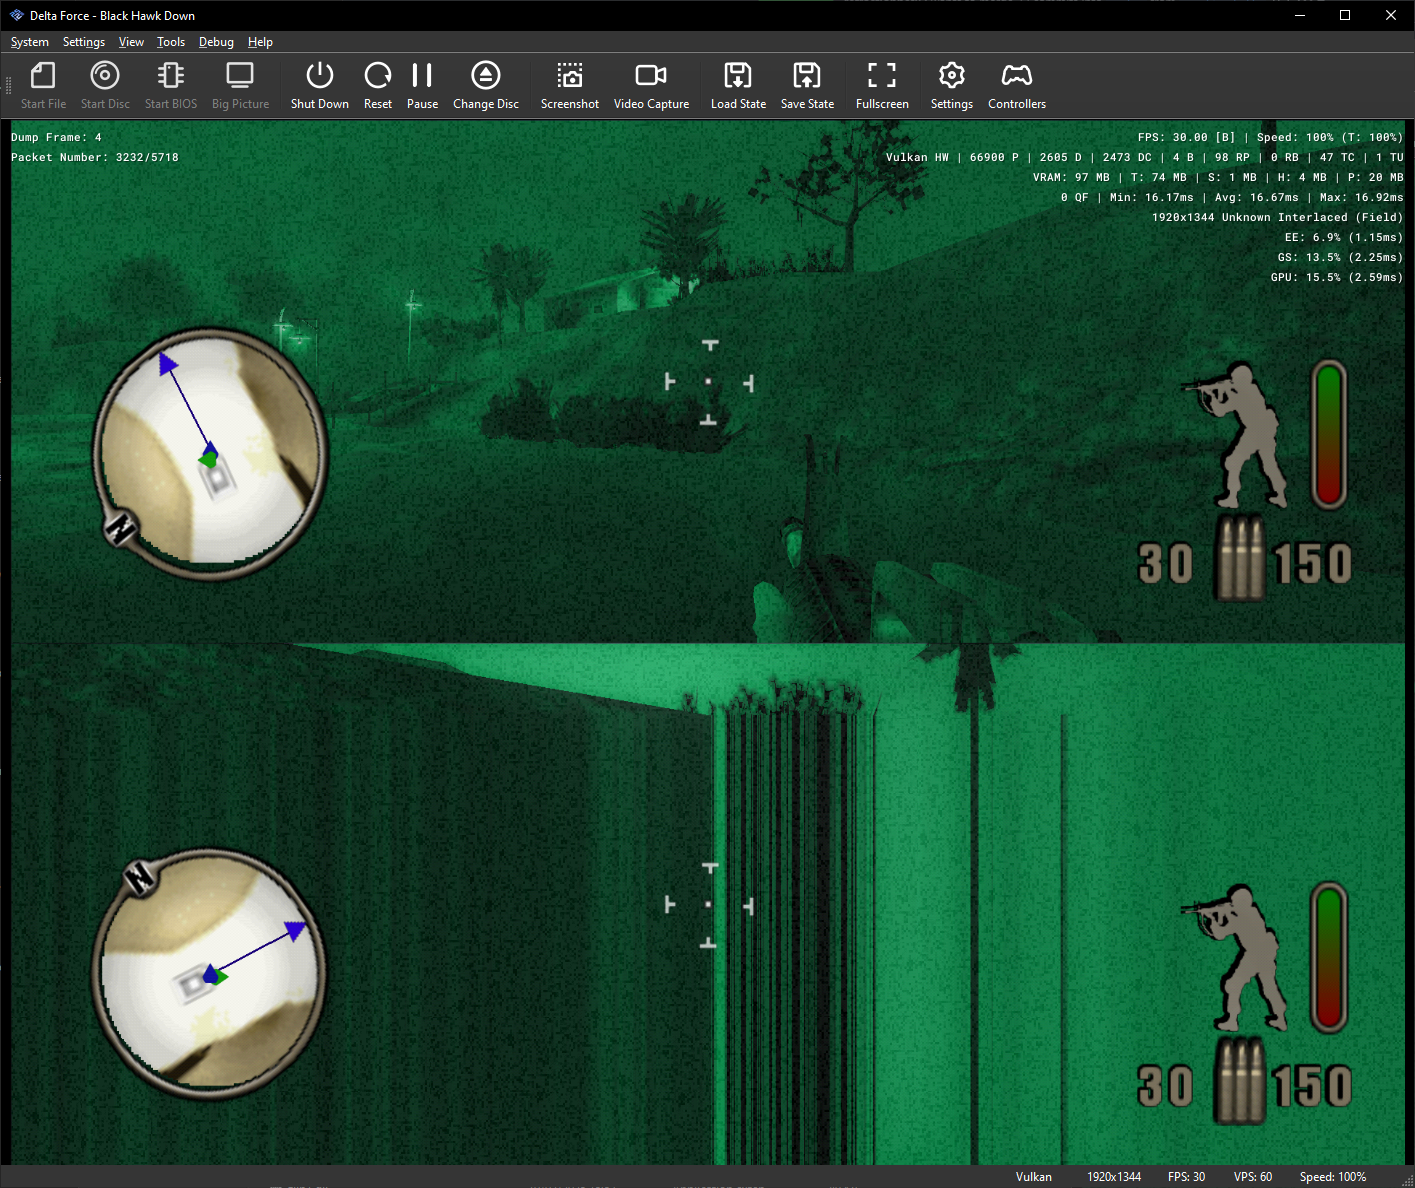Click the 1920x1344 resolution in status bar
Screen dimensions: 1415x1188
1114,1177
